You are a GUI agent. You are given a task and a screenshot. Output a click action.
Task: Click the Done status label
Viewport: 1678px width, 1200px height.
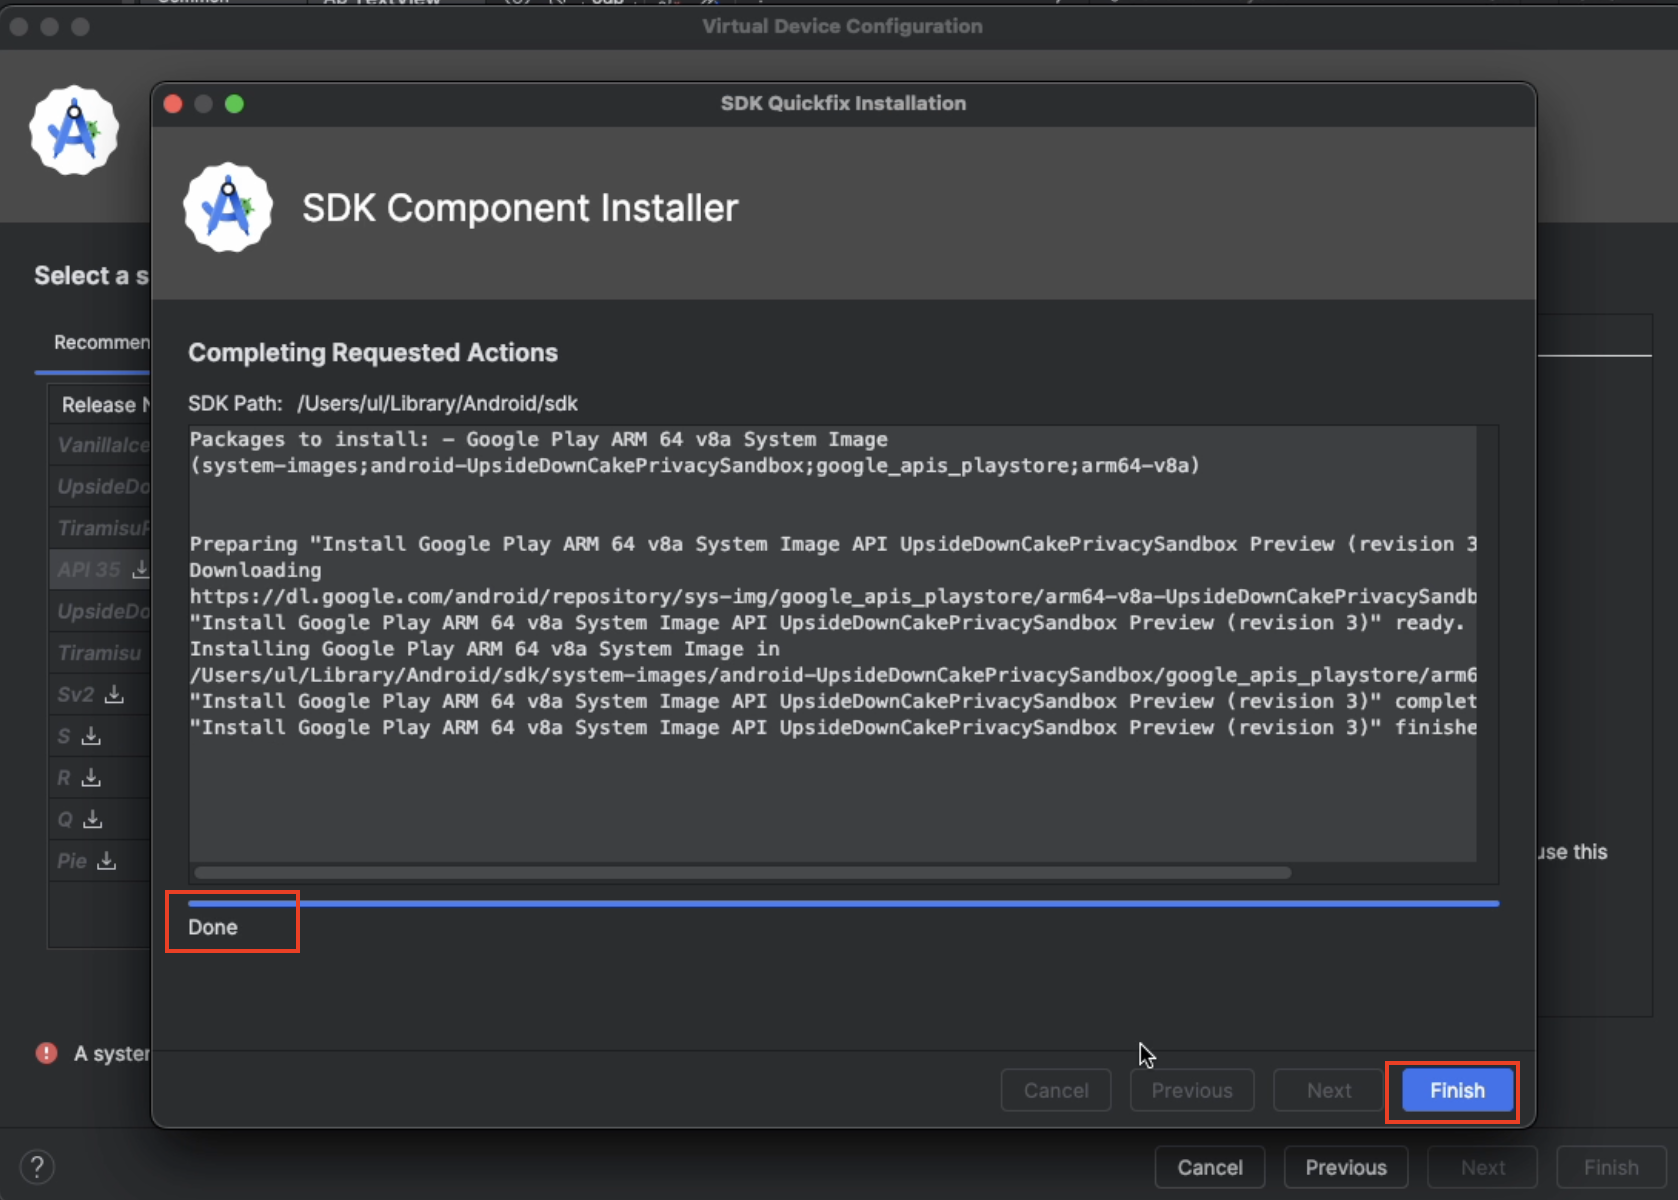point(213,927)
